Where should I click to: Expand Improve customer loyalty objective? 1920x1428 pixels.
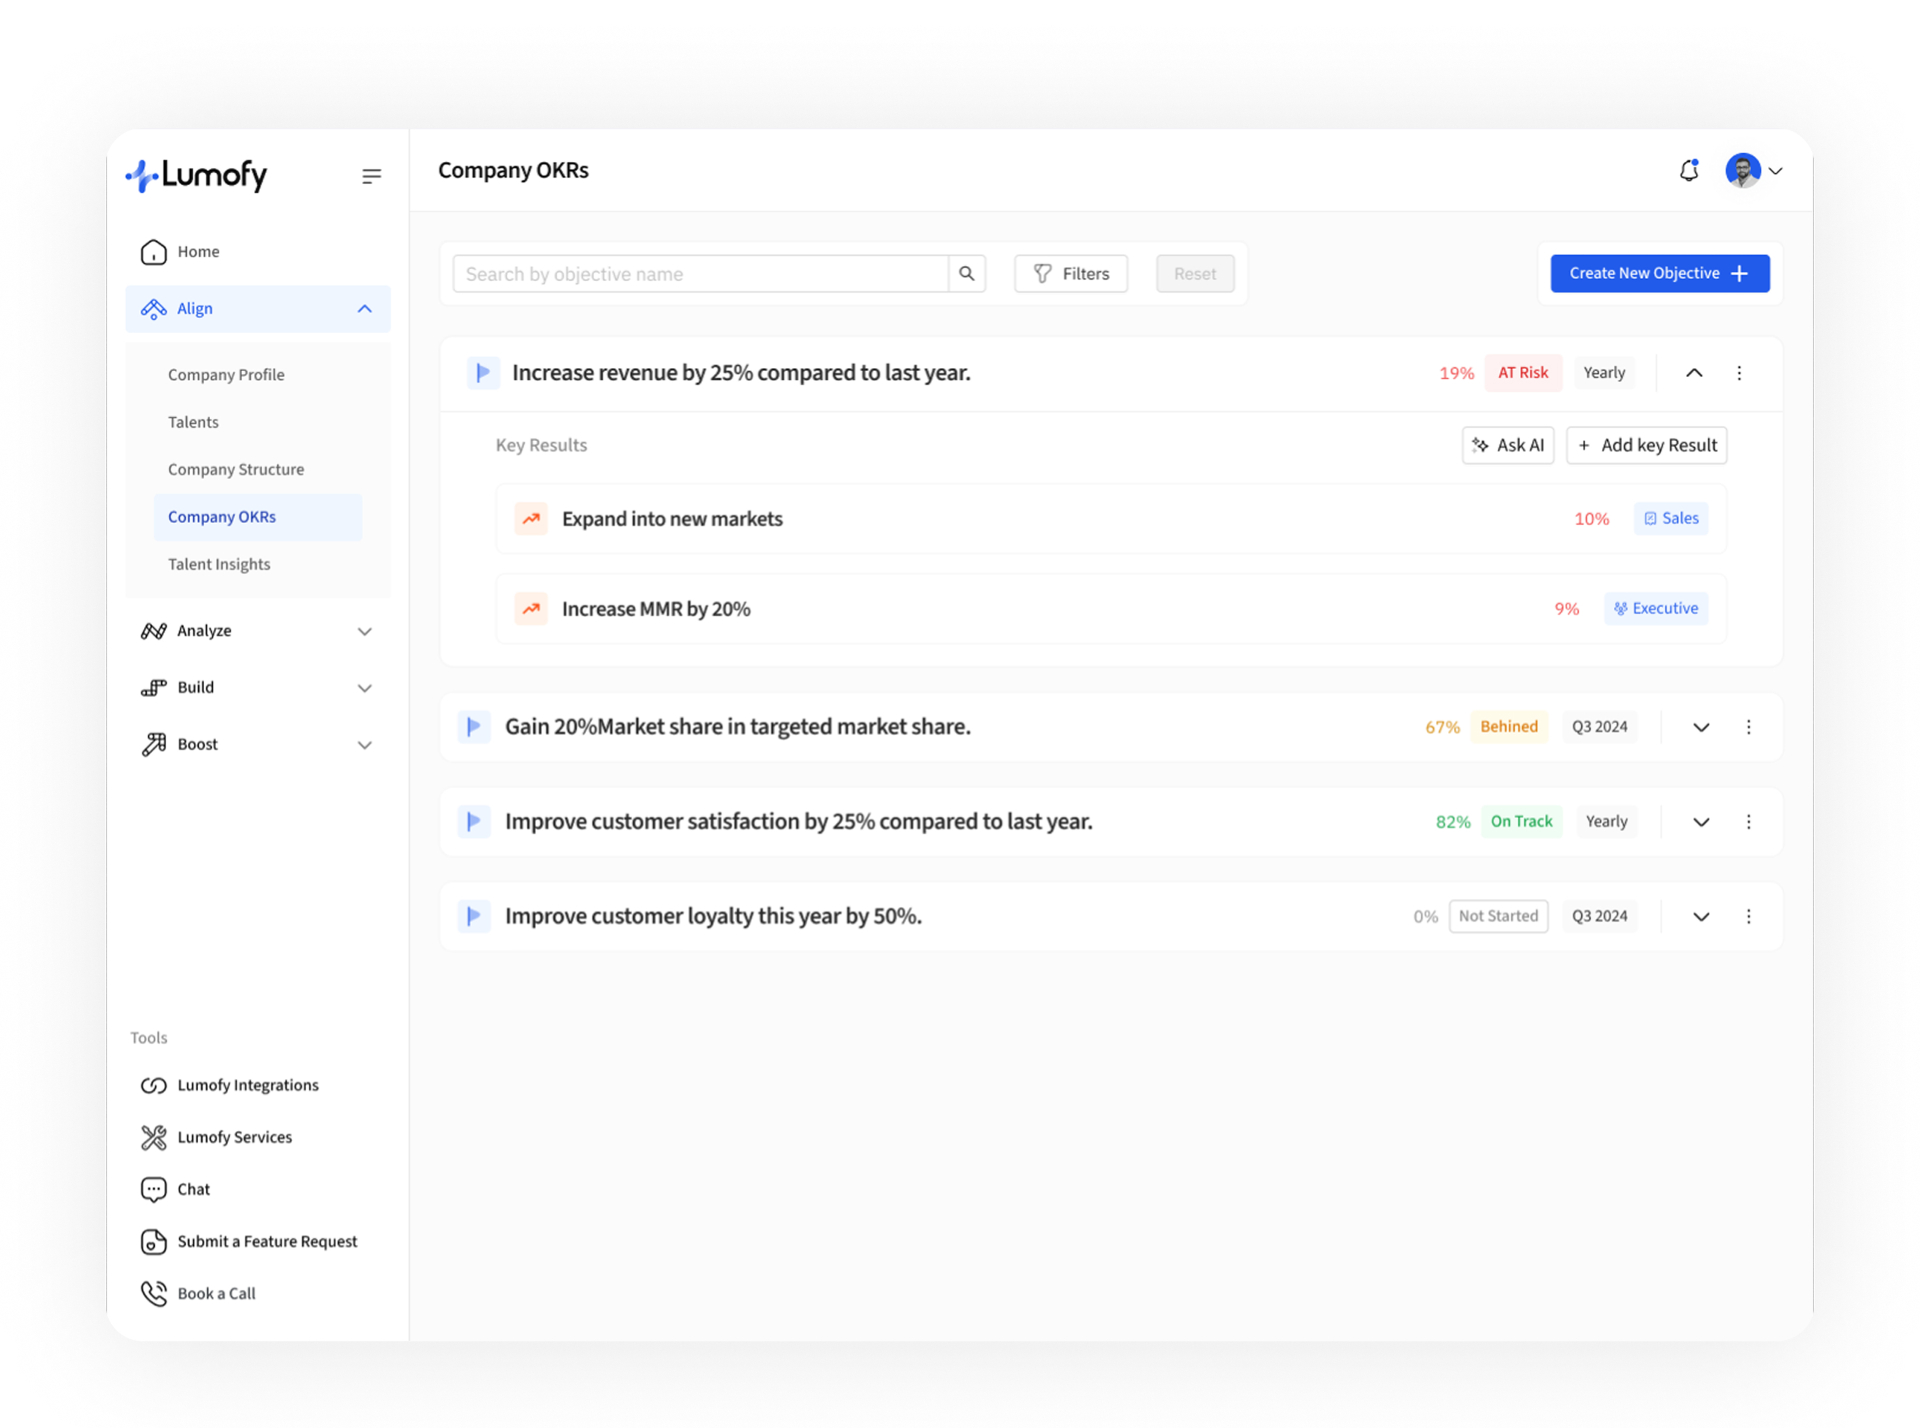(1701, 917)
